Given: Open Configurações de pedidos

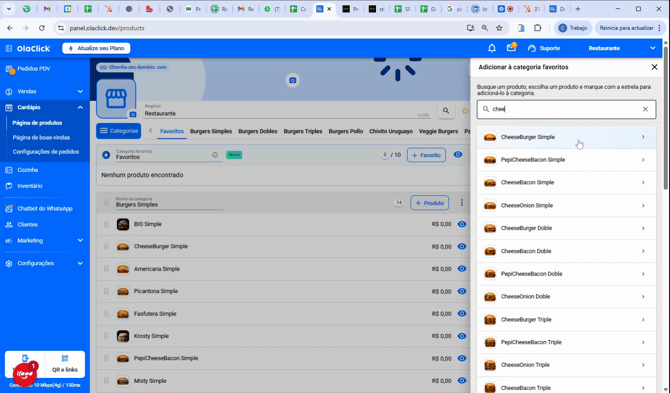Looking at the screenshot, I should click(x=46, y=152).
